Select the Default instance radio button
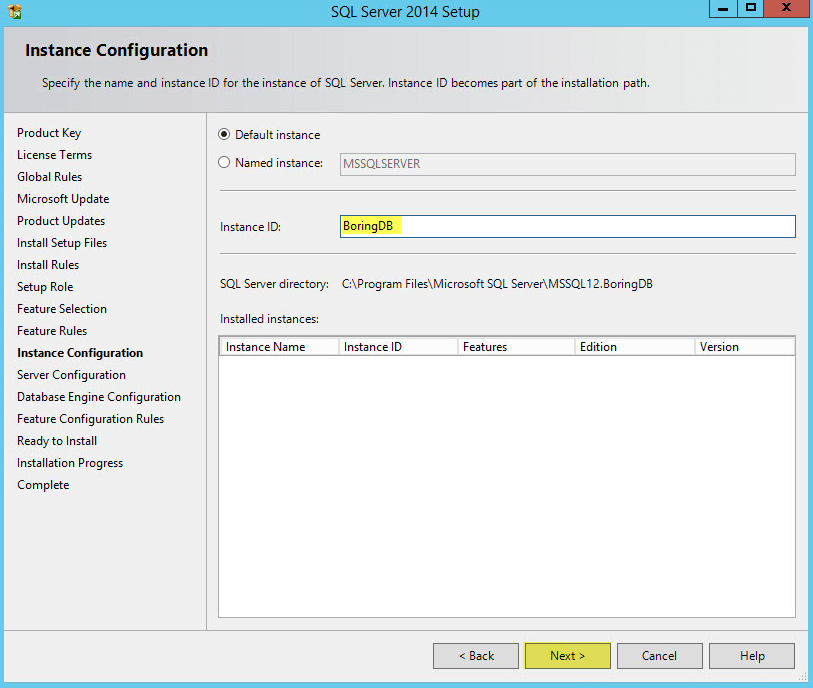Viewport: 813px width, 688px height. (224, 135)
